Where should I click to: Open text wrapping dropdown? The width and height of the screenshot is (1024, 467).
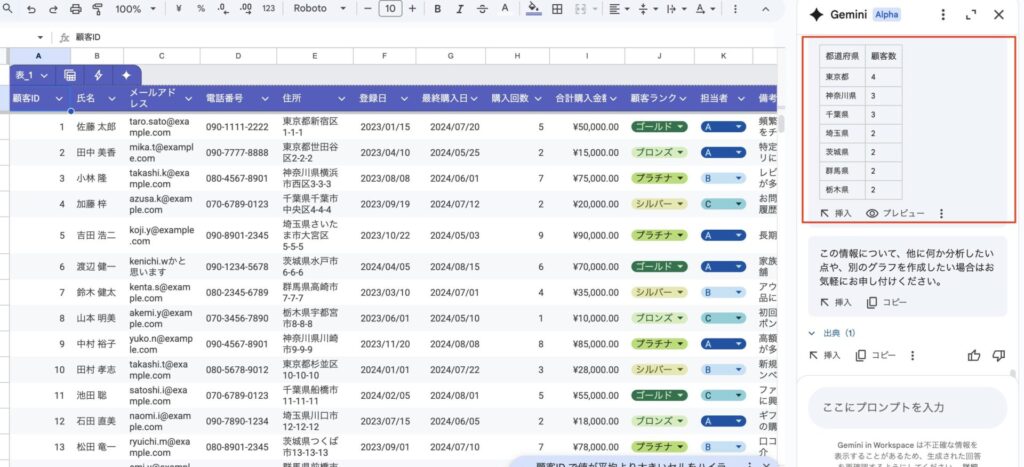pos(675,9)
